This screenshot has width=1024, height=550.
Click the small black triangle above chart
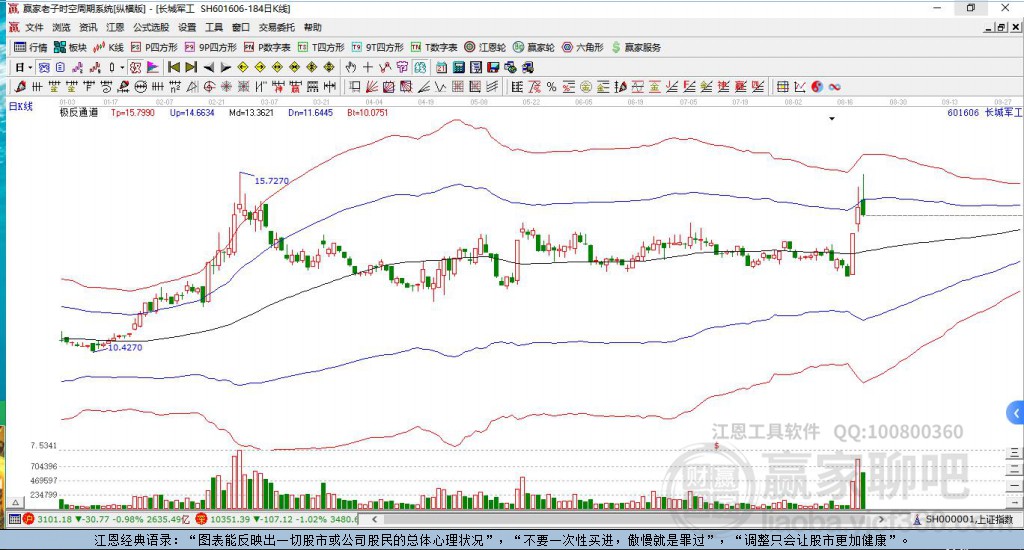pos(832,119)
